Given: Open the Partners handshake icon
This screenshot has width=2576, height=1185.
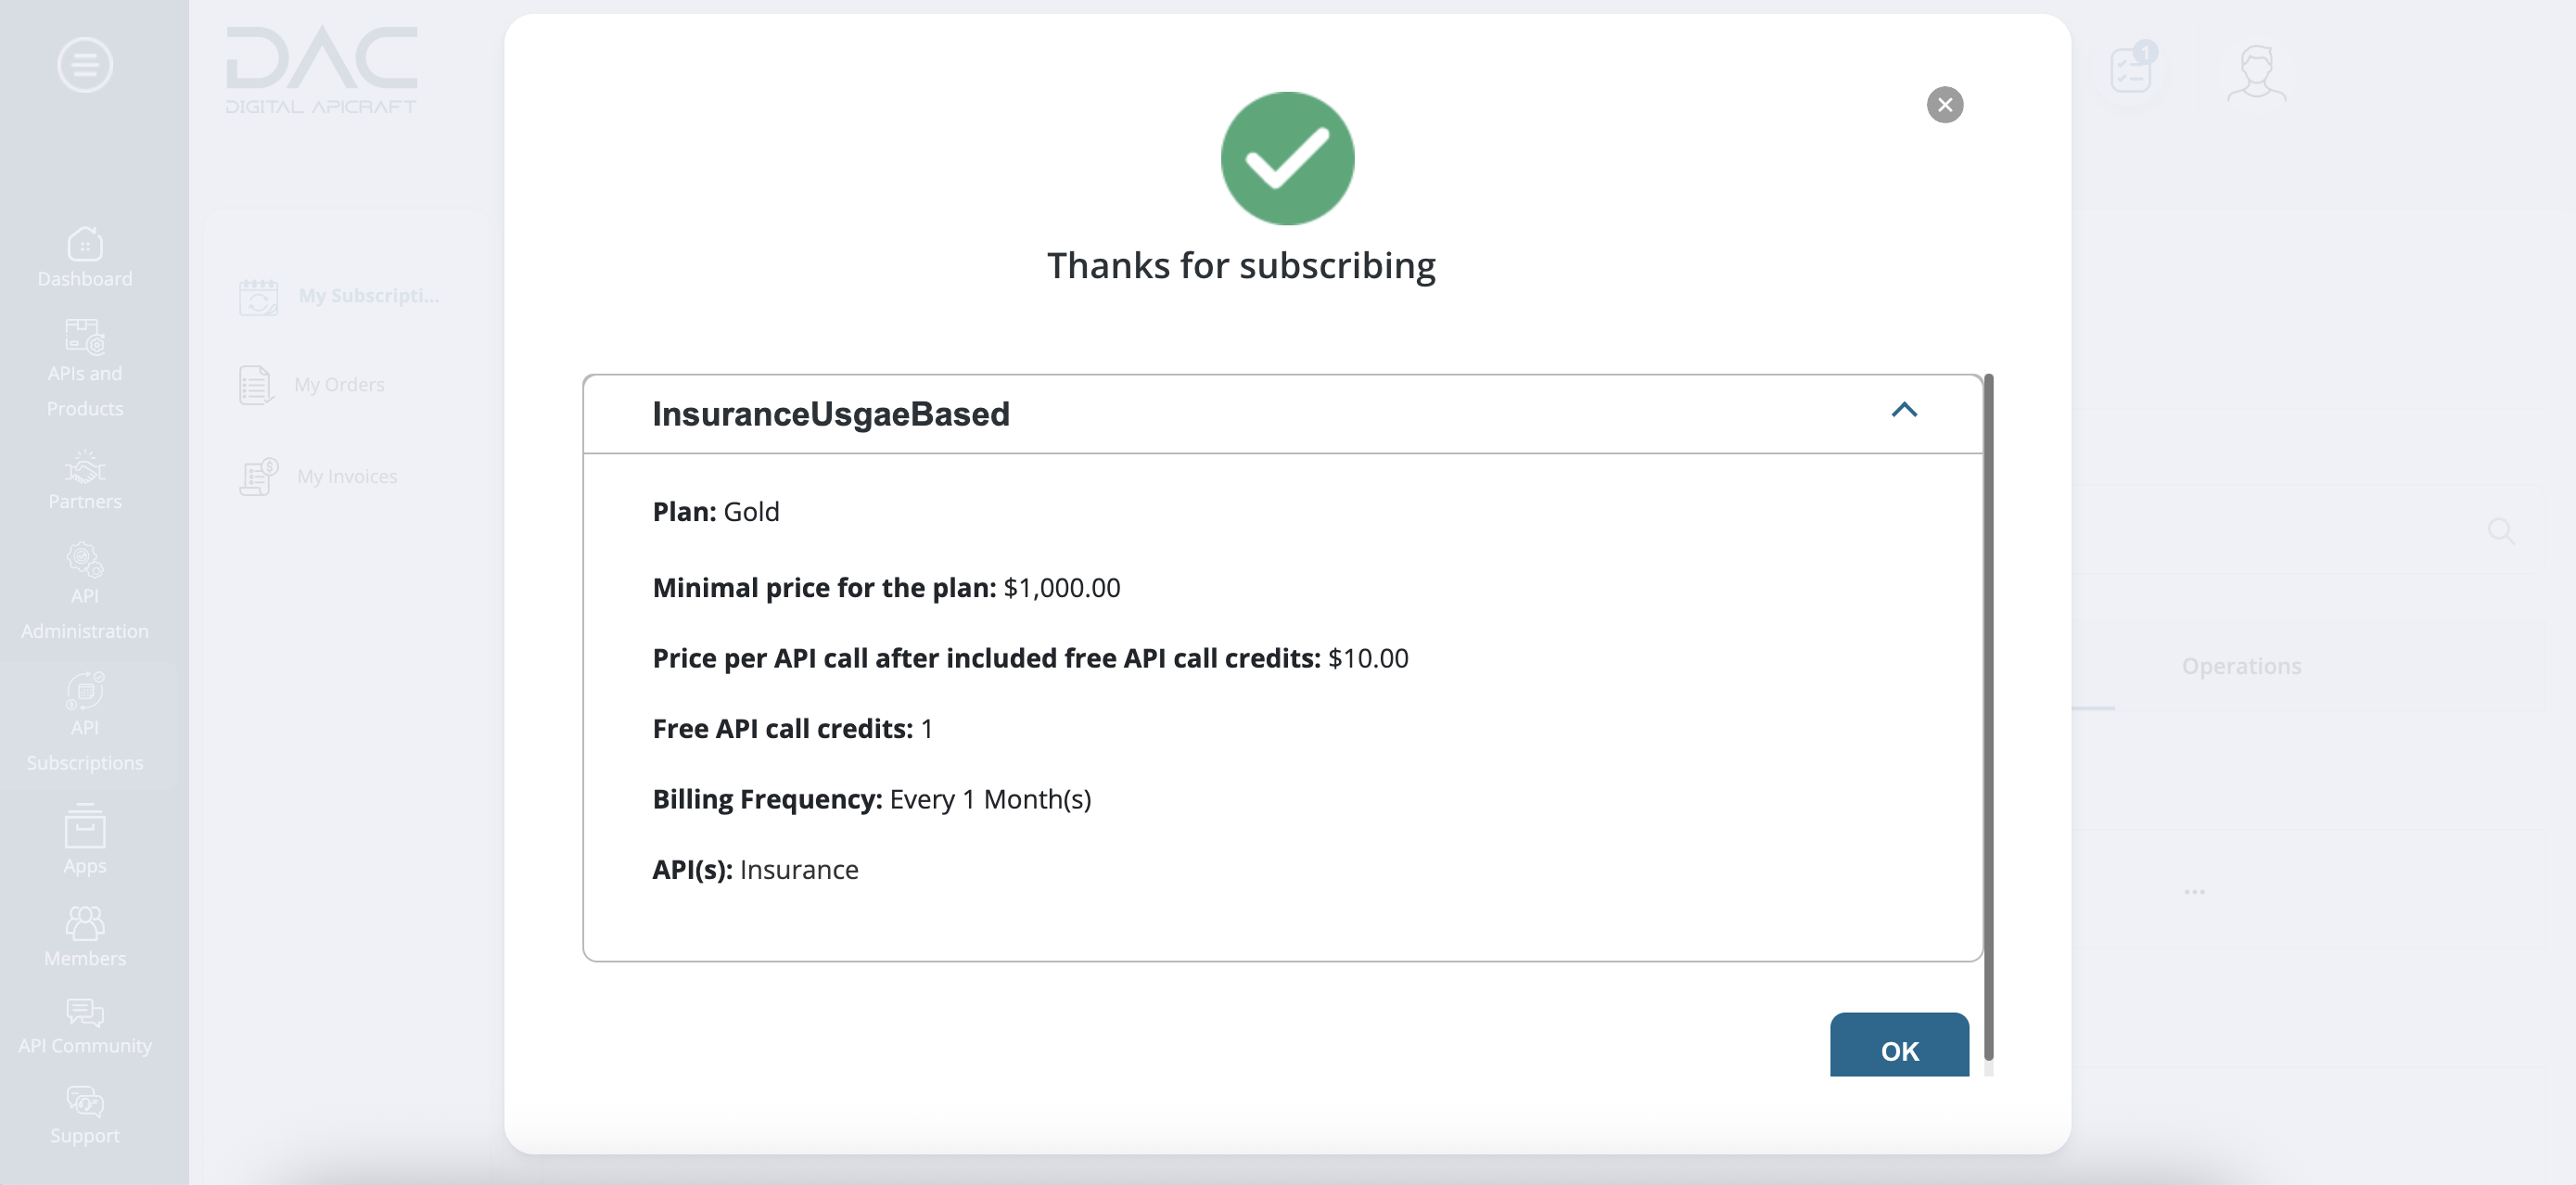Looking at the screenshot, I should (x=85, y=467).
